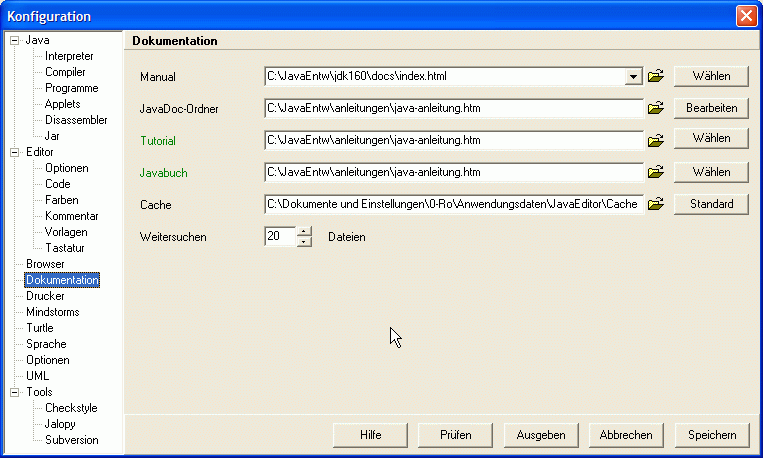
Task: Click Wählen button for Manual
Action: click(x=711, y=76)
